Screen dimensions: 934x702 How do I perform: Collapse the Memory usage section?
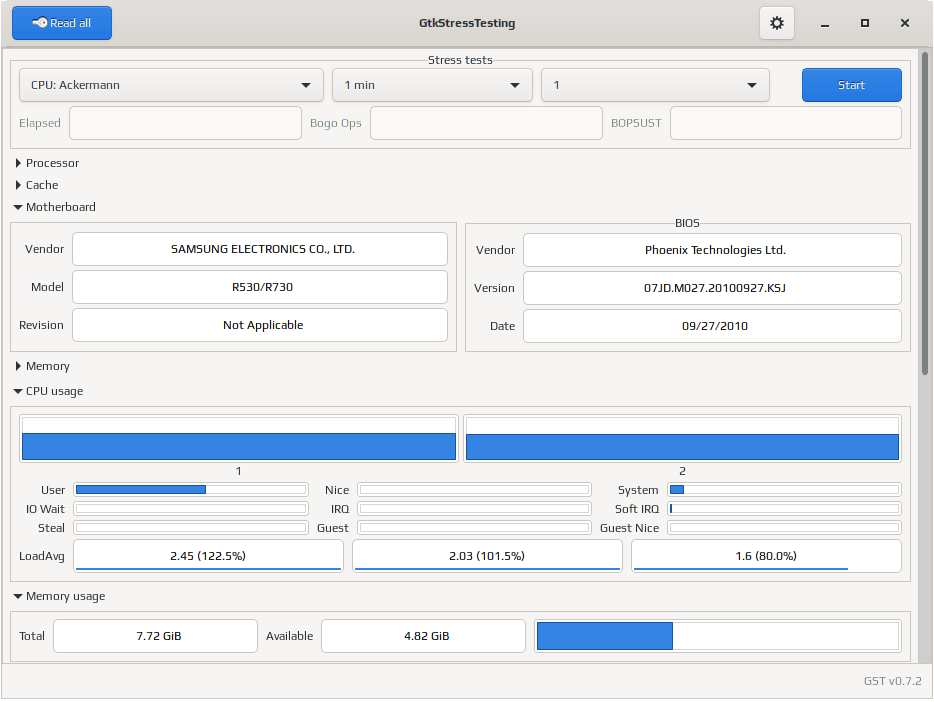(60, 596)
